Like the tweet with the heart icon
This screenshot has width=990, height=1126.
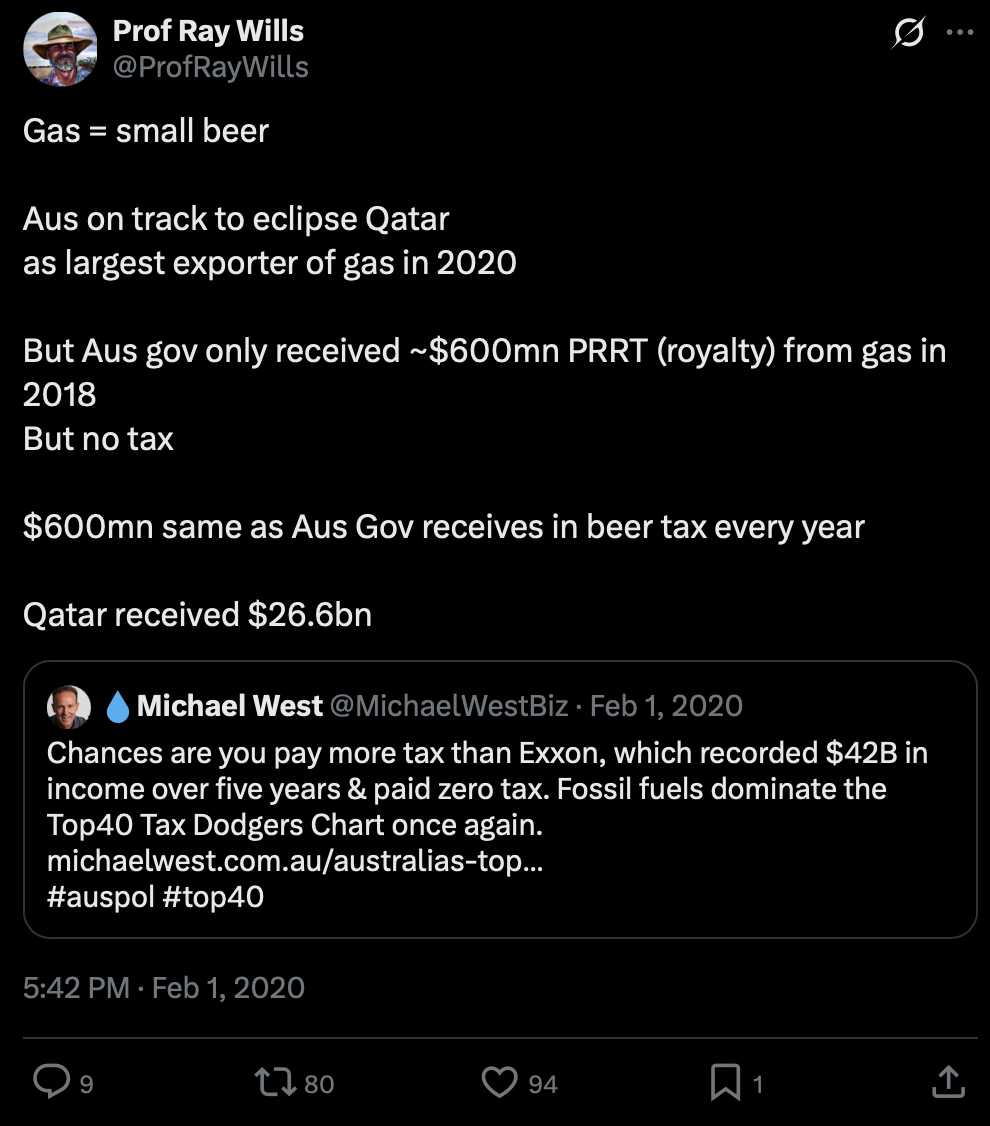pos(498,1081)
